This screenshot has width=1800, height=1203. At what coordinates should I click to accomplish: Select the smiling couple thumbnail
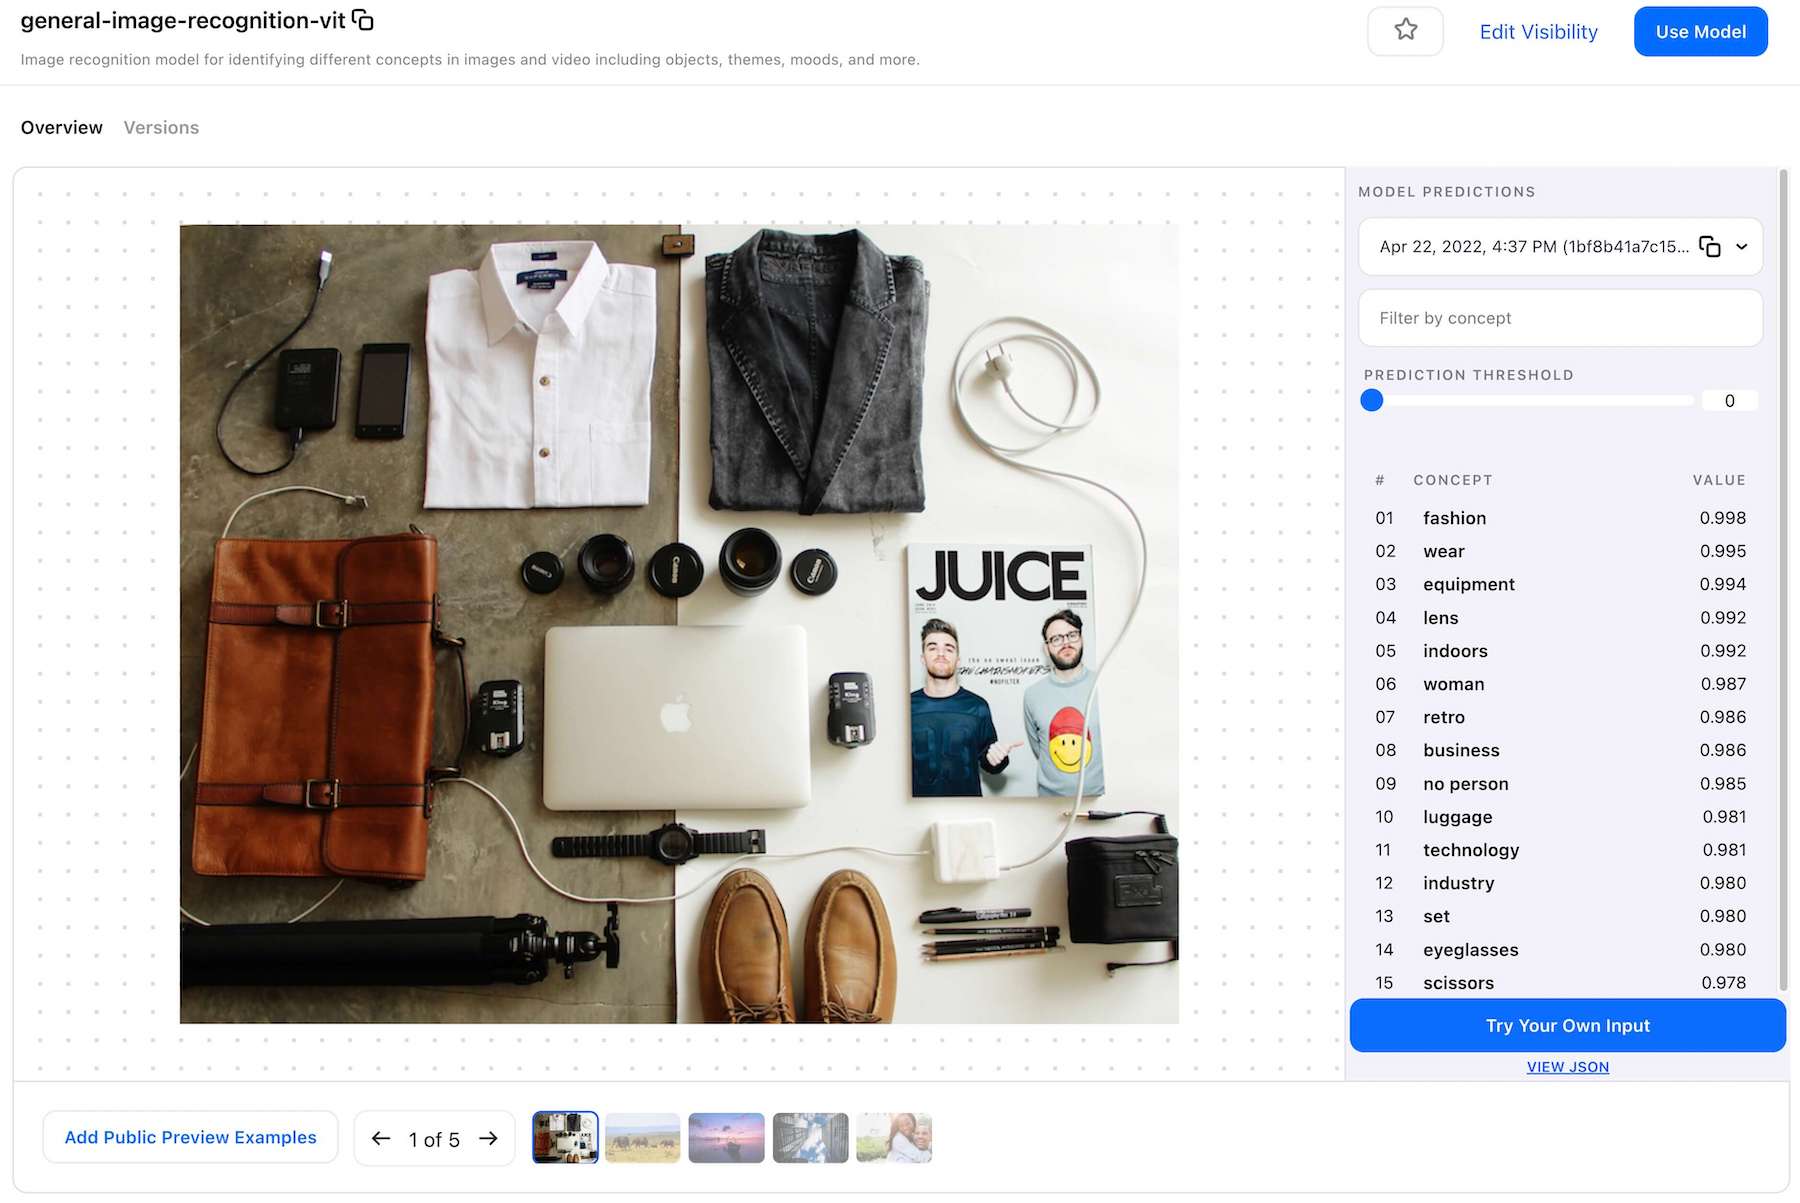pyautogui.click(x=894, y=1138)
